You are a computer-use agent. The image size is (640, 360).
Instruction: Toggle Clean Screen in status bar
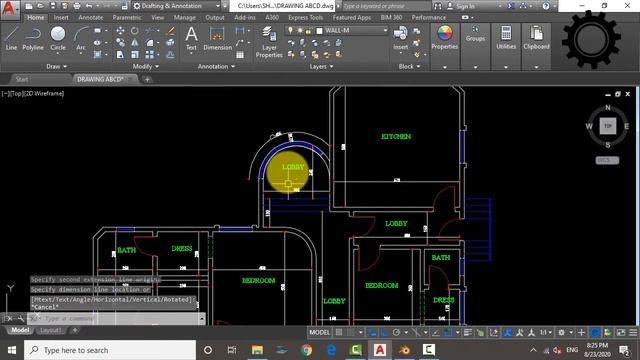tap(620, 333)
